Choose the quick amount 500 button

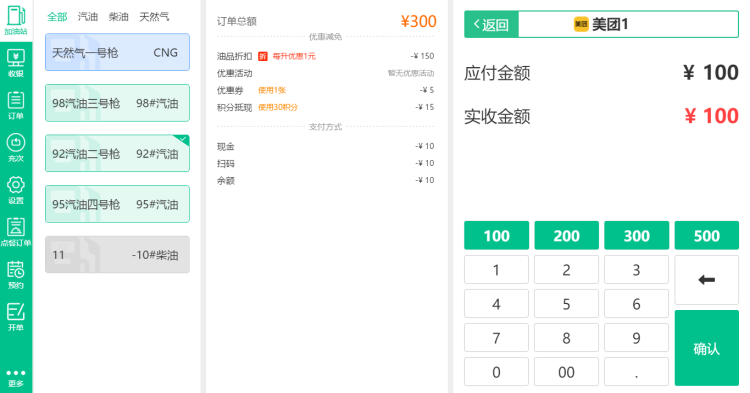706,235
